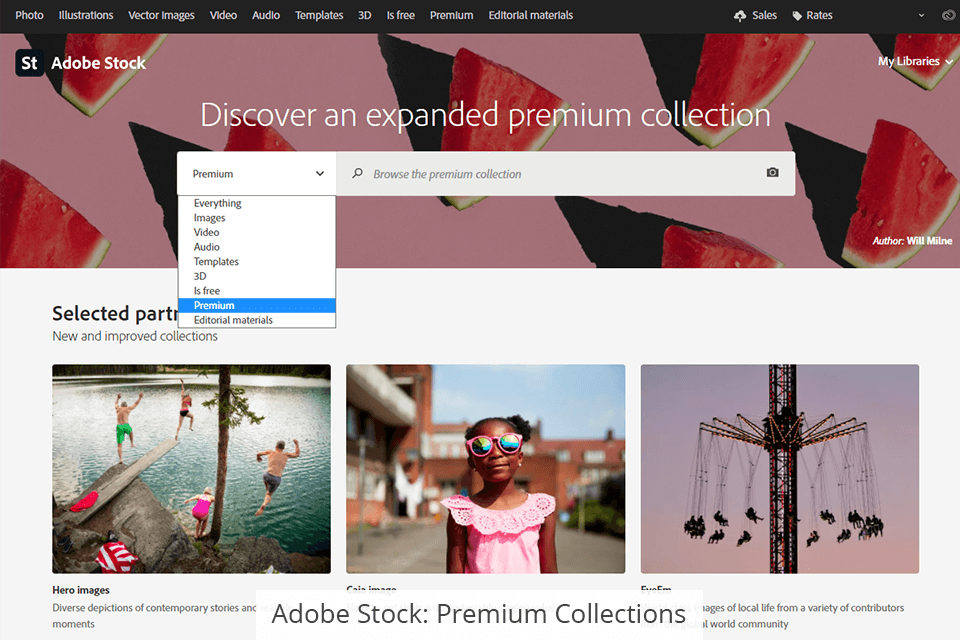Click the Creative Cloud icon in top bar
960x640 pixels.
coord(948,15)
